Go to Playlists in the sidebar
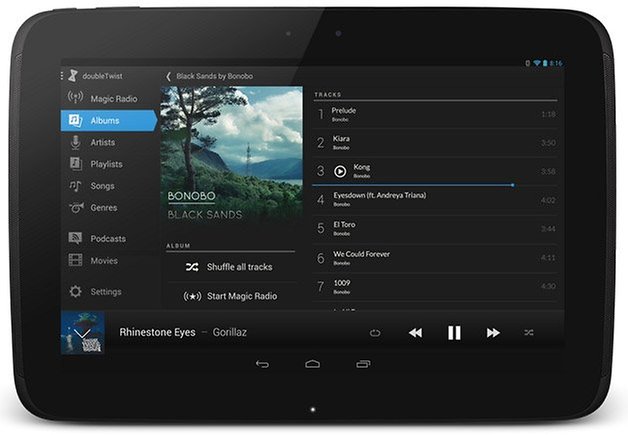 pos(109,164)
